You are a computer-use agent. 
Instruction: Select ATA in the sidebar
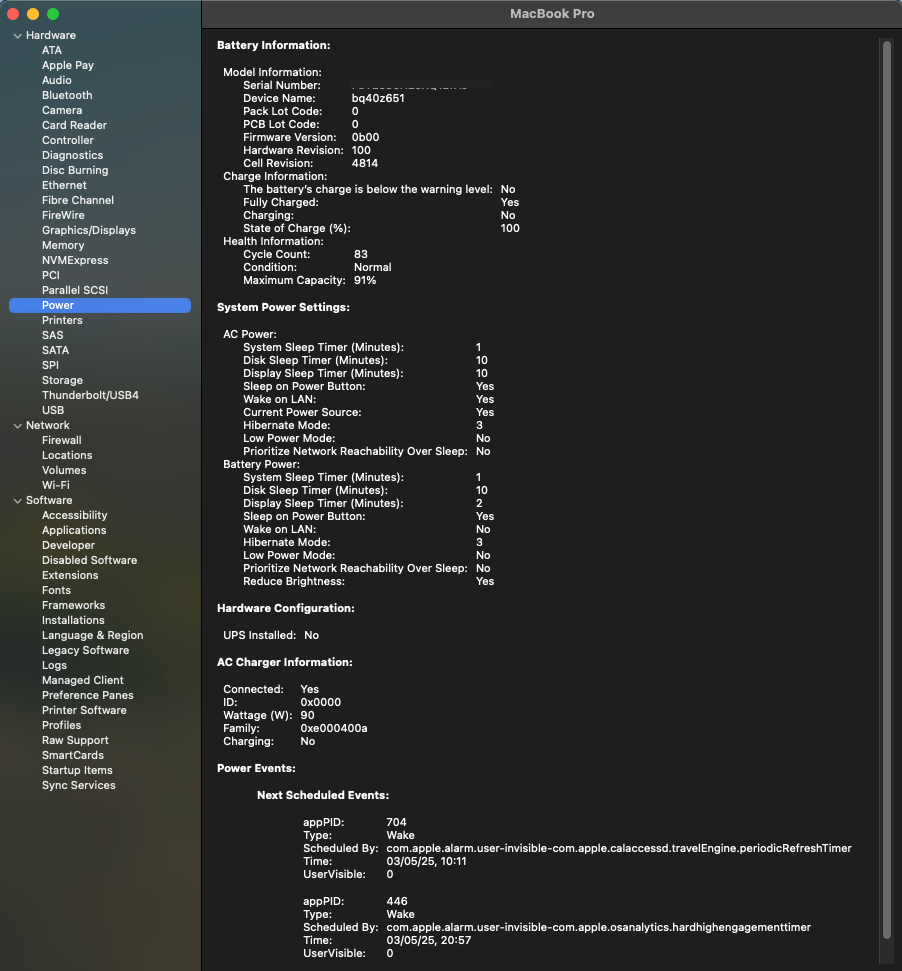52,50
